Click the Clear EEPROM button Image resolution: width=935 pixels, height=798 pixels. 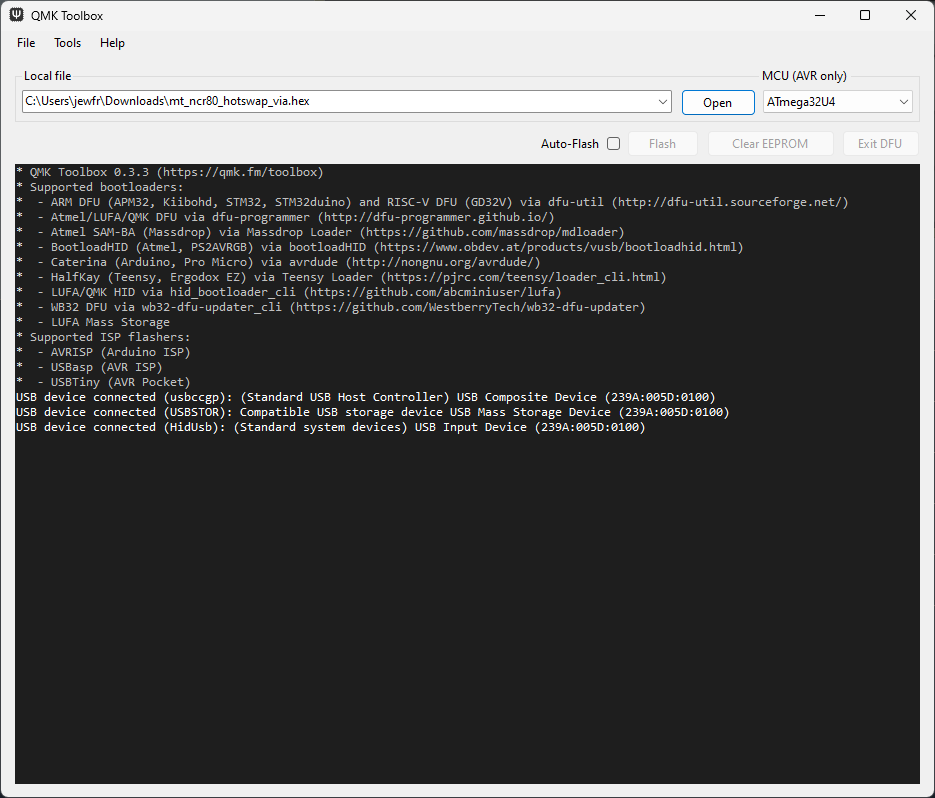[x=770, y=144]
